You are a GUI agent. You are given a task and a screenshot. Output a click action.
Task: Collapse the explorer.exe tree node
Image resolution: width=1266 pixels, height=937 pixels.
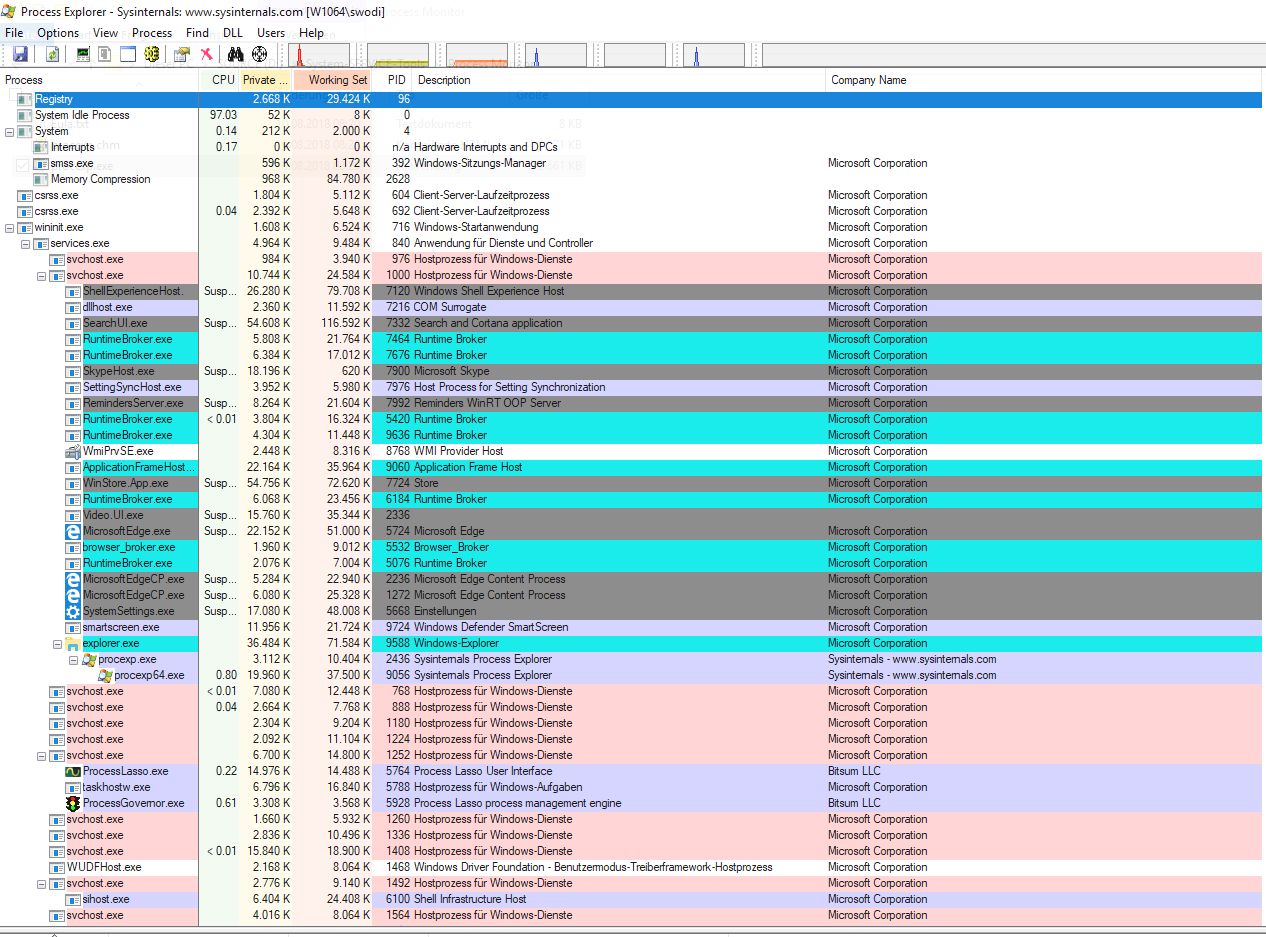pos(58,643)
